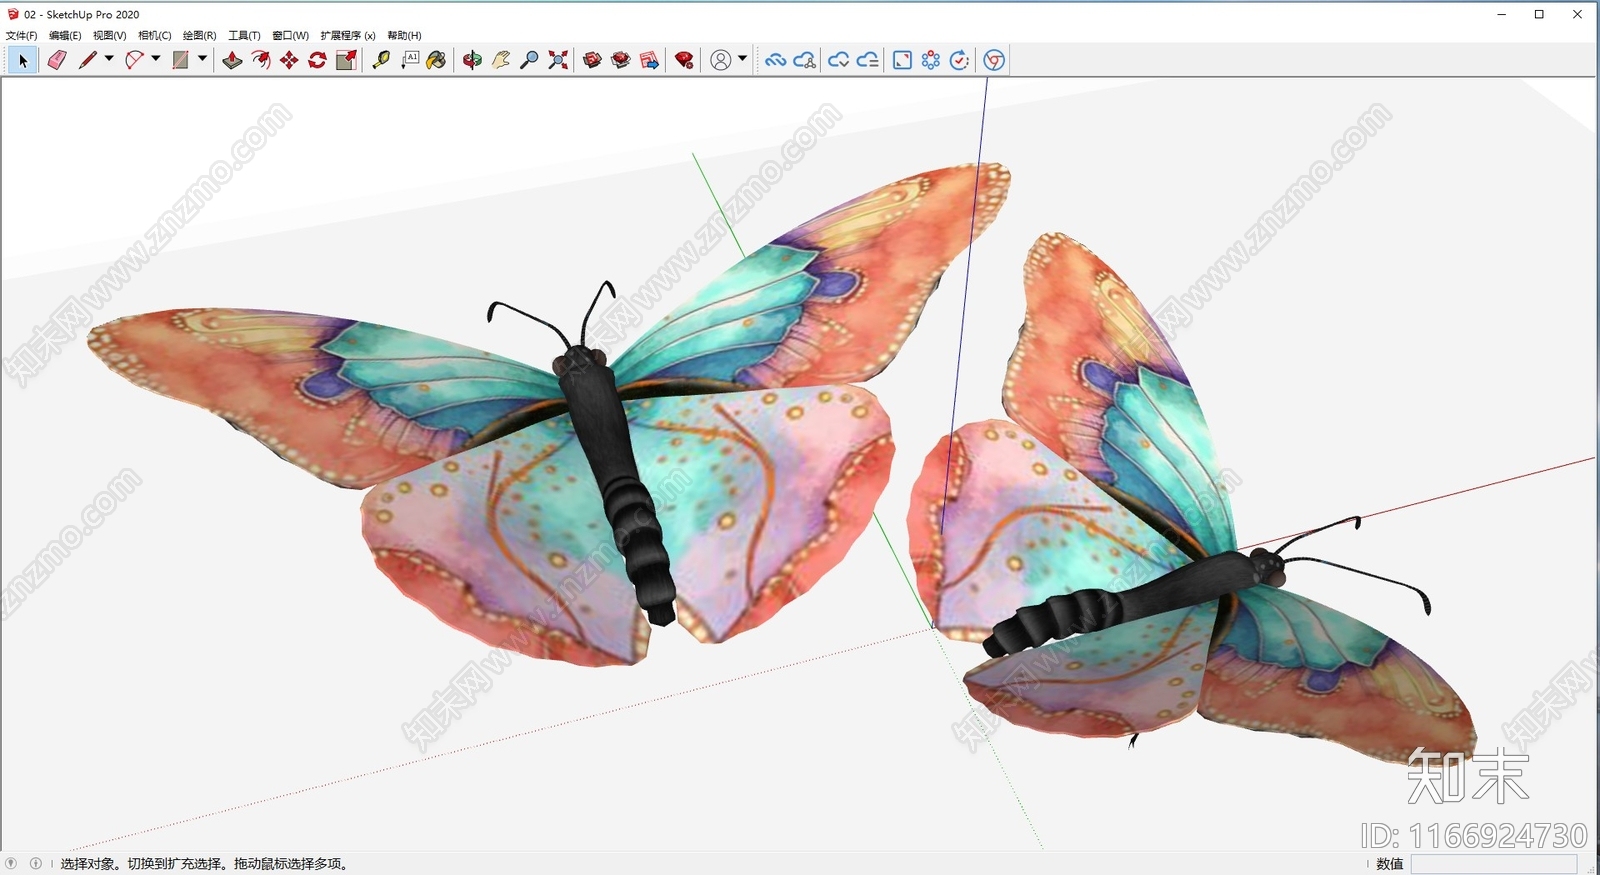Screen dimensions: 1600x875
Task: Select the Rectangle shape tool
Action: (181, 60)
